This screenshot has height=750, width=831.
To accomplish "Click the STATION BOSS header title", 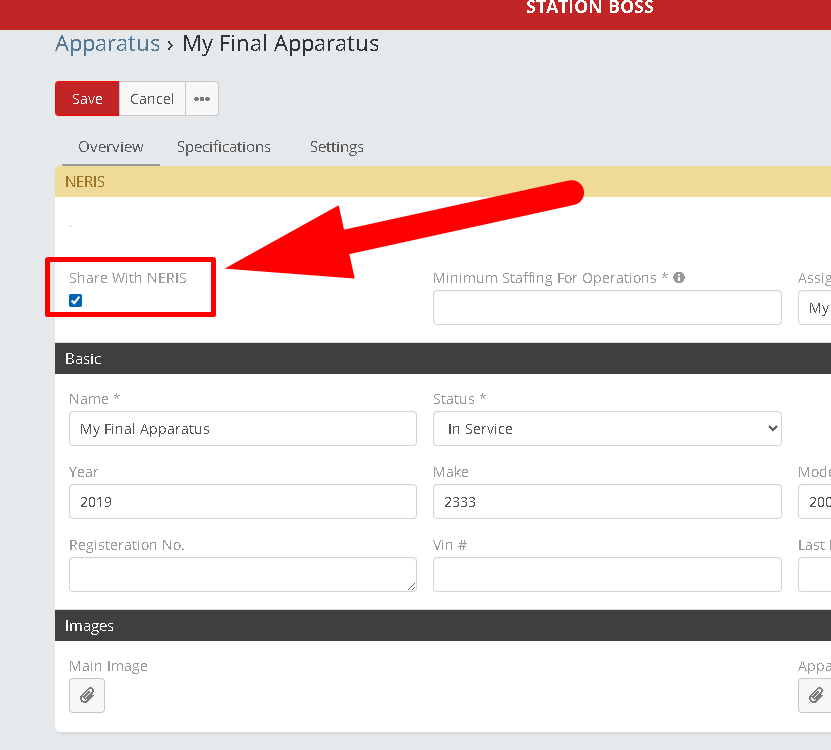I will 590,8.
